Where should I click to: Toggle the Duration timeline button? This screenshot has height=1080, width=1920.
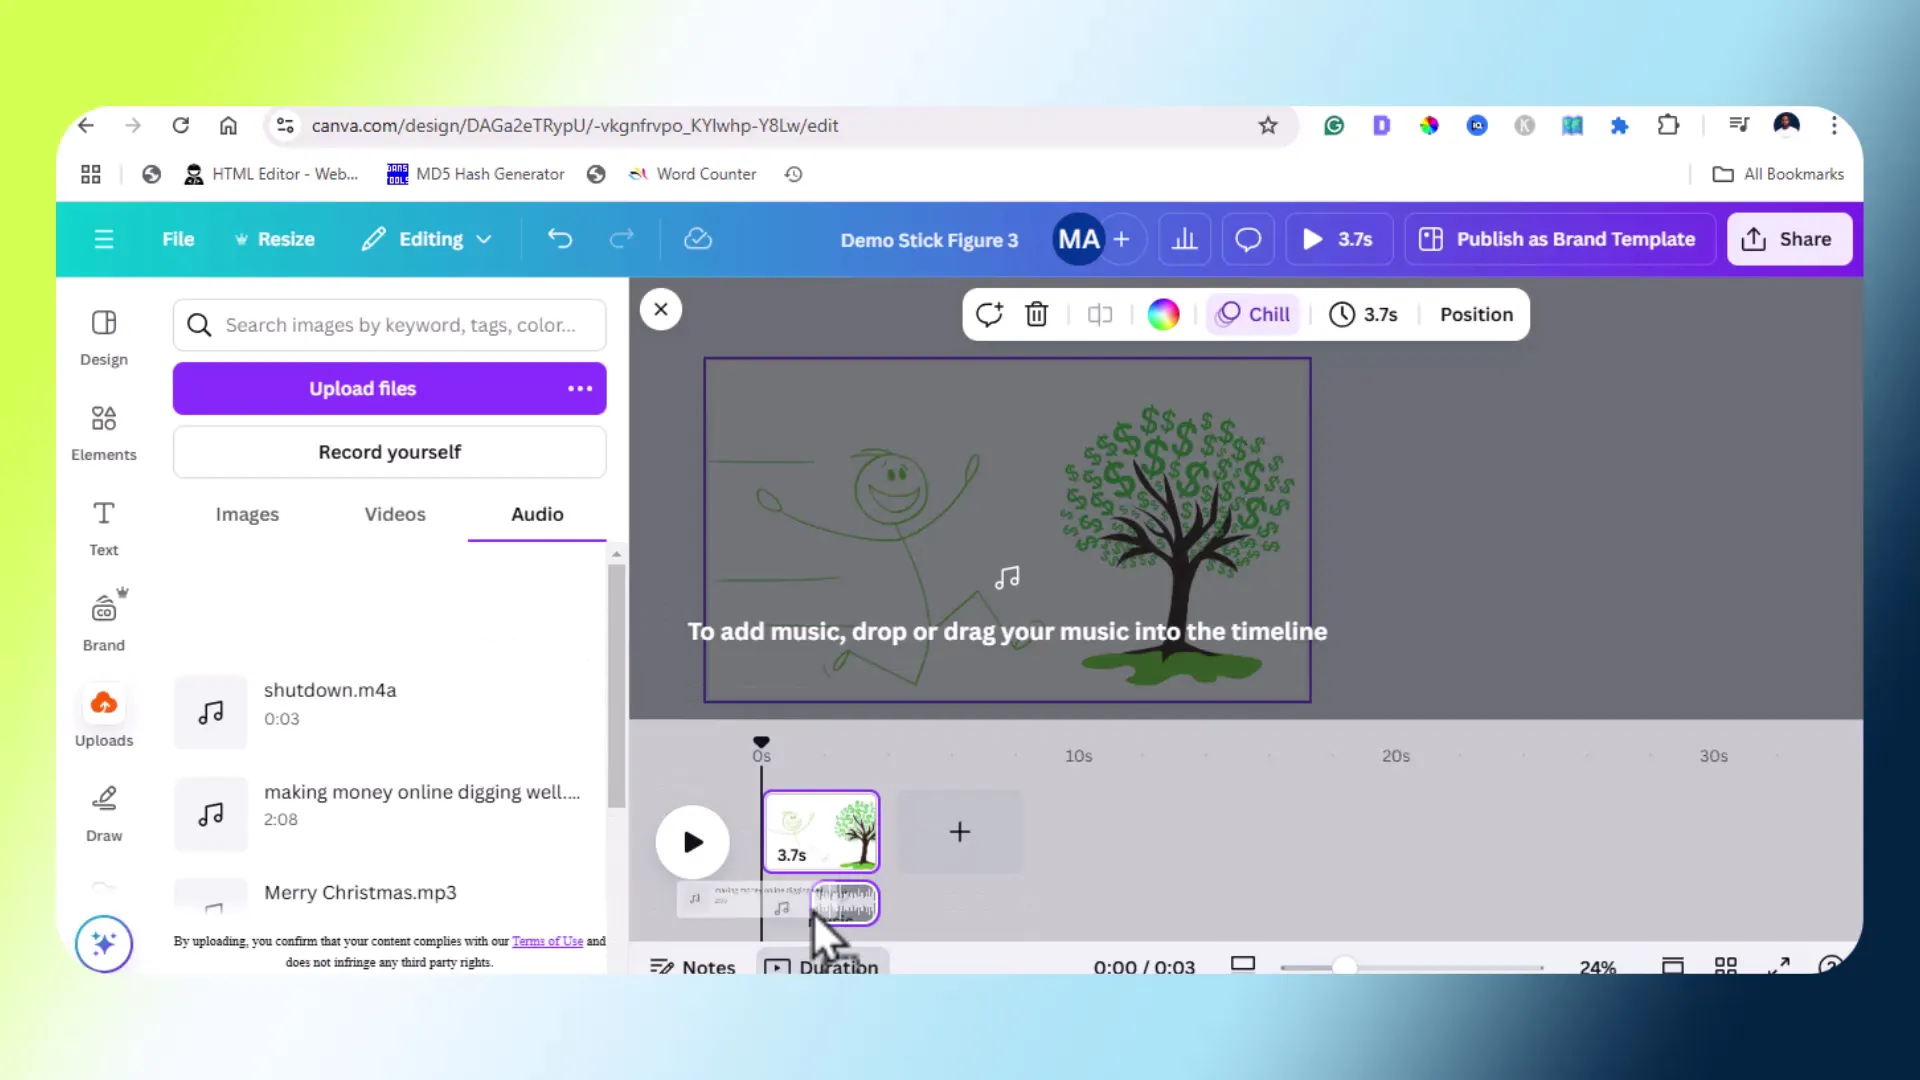pos(821,964)
